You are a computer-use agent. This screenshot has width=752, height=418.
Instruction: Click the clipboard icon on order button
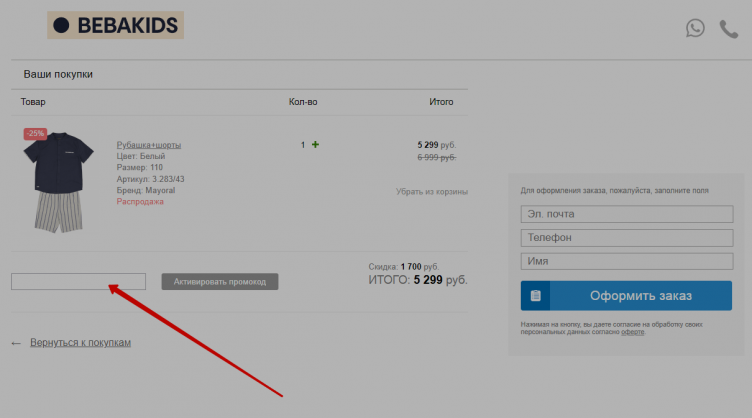click(536, 296)
